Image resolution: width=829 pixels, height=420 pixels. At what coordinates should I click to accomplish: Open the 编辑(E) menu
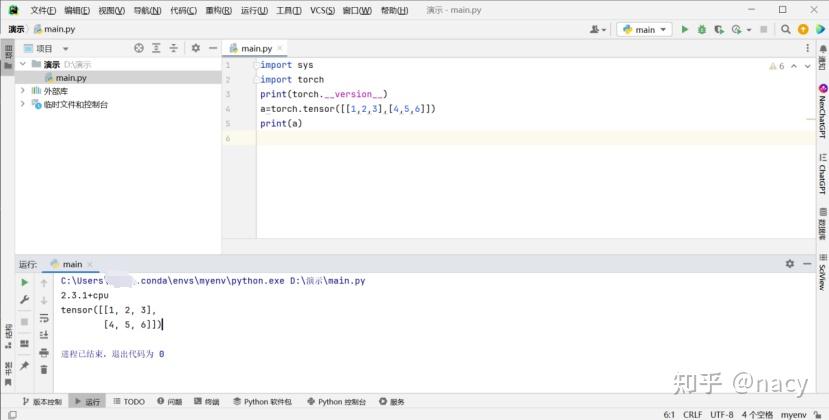77,10
